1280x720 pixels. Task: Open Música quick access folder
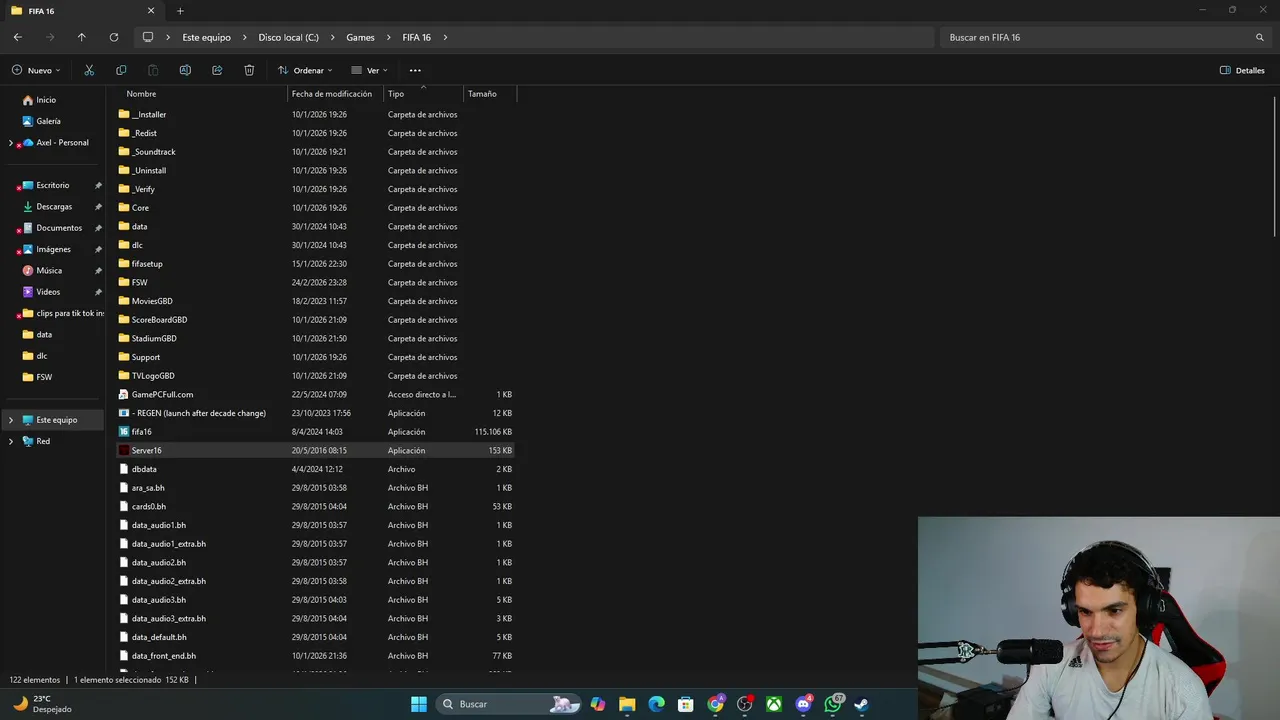click(x=49, y=271)
